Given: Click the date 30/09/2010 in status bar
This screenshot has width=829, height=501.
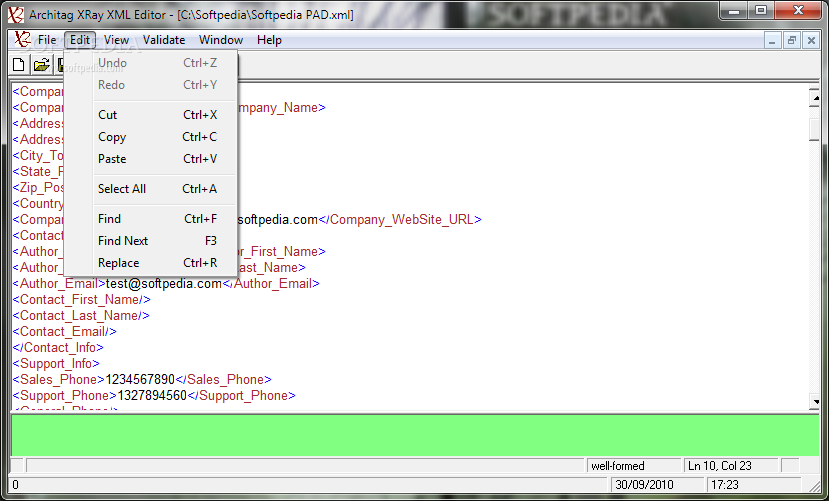Looking at the screenshot, I should 658,485.
